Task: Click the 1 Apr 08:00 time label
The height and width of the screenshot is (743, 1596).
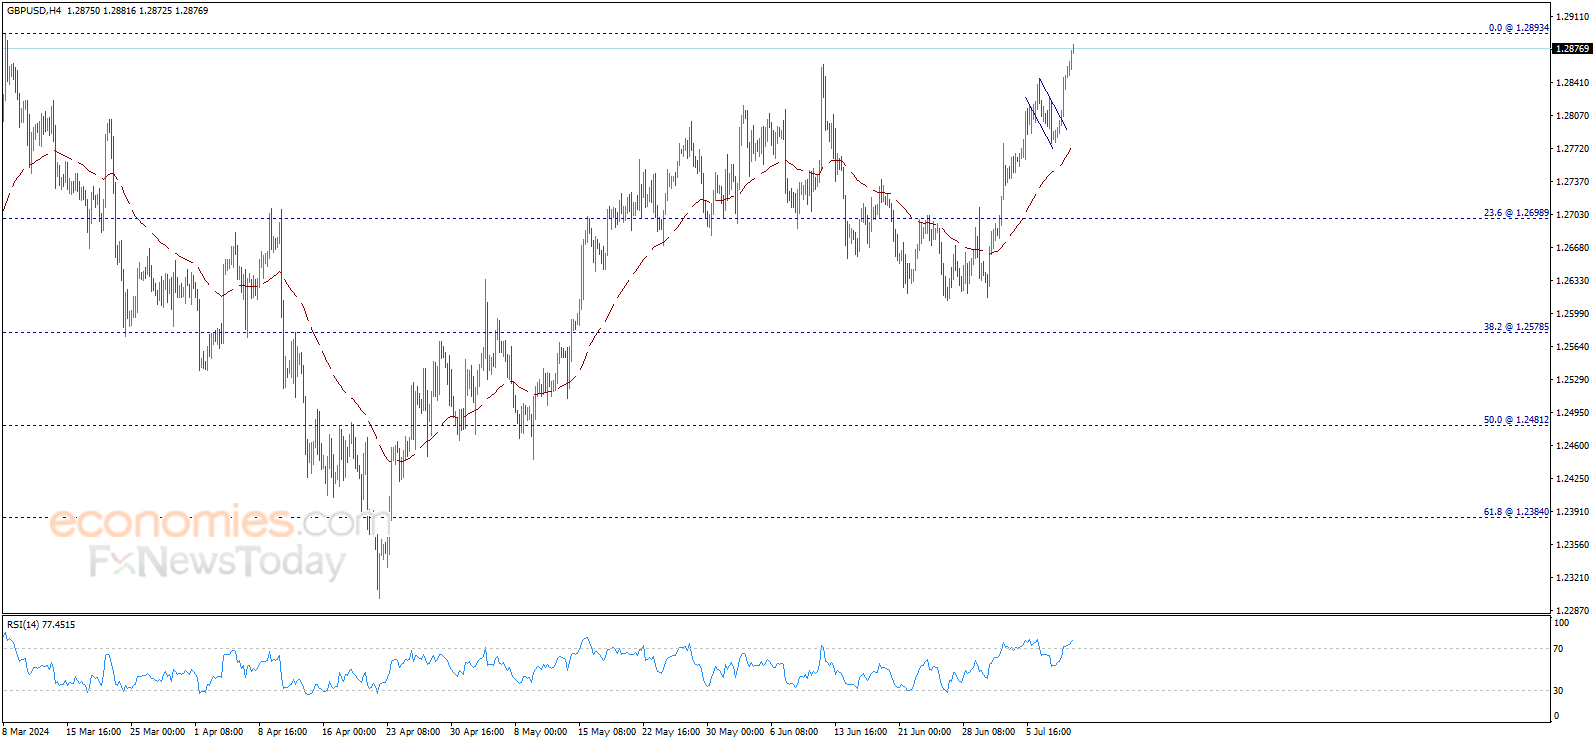Action: (x=218, y=732)
